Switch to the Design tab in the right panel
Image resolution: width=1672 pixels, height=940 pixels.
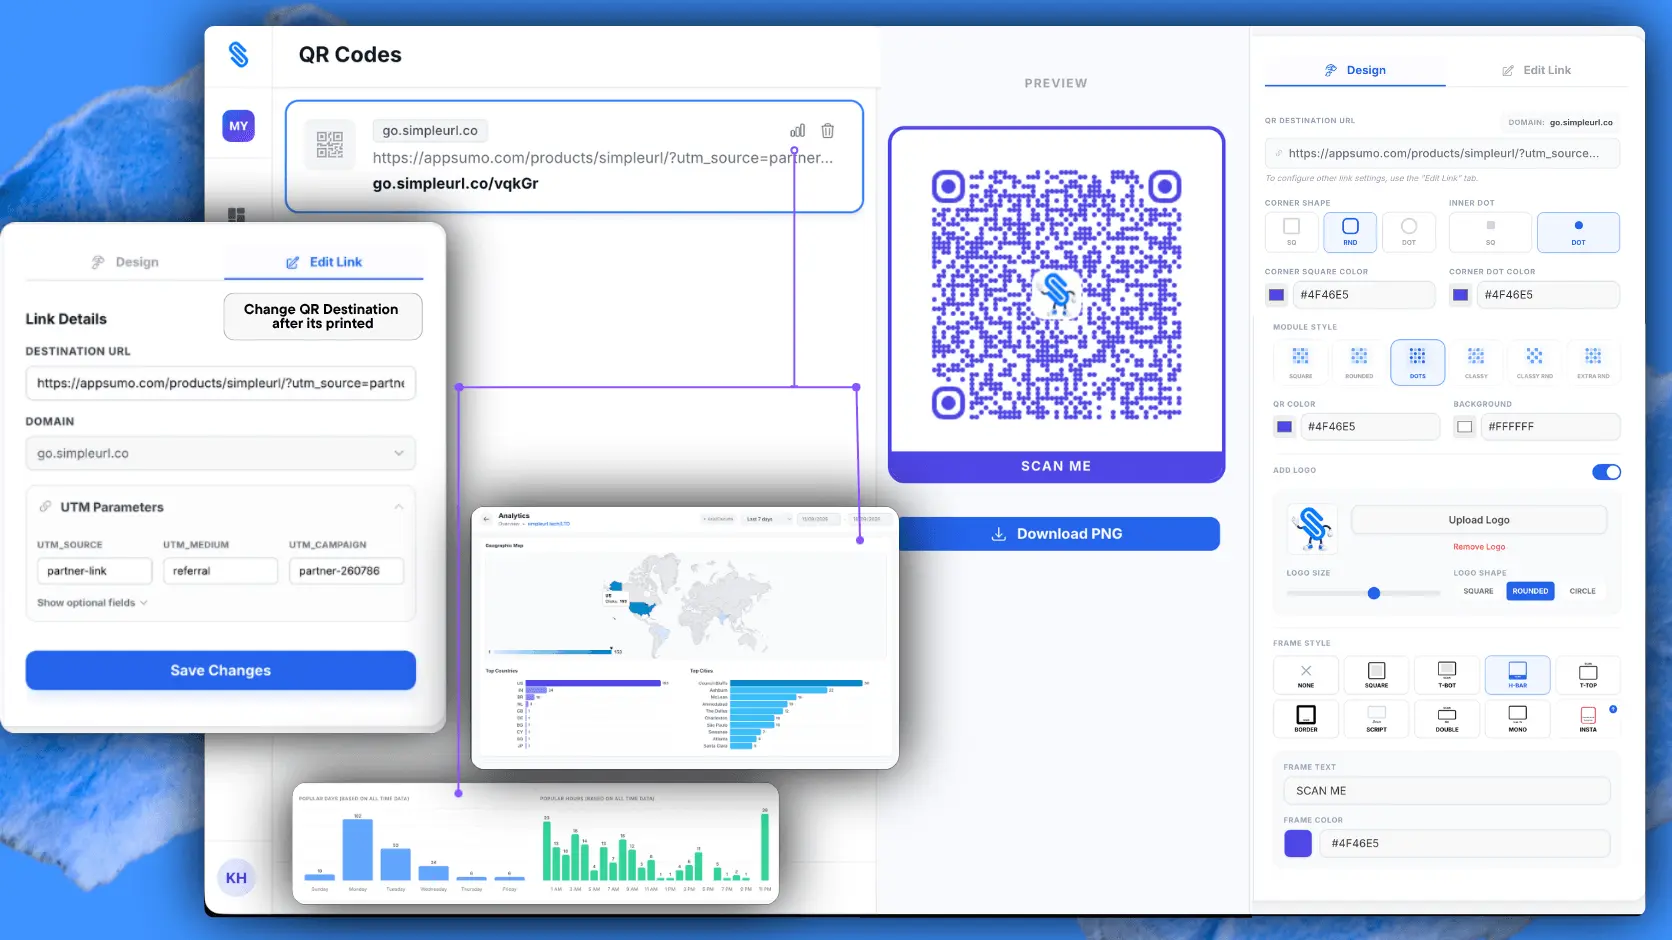[x=1355, y=70]
